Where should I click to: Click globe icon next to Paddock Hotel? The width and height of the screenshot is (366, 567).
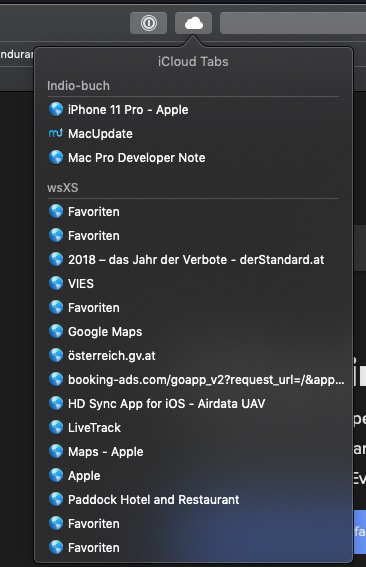(56, 499)
